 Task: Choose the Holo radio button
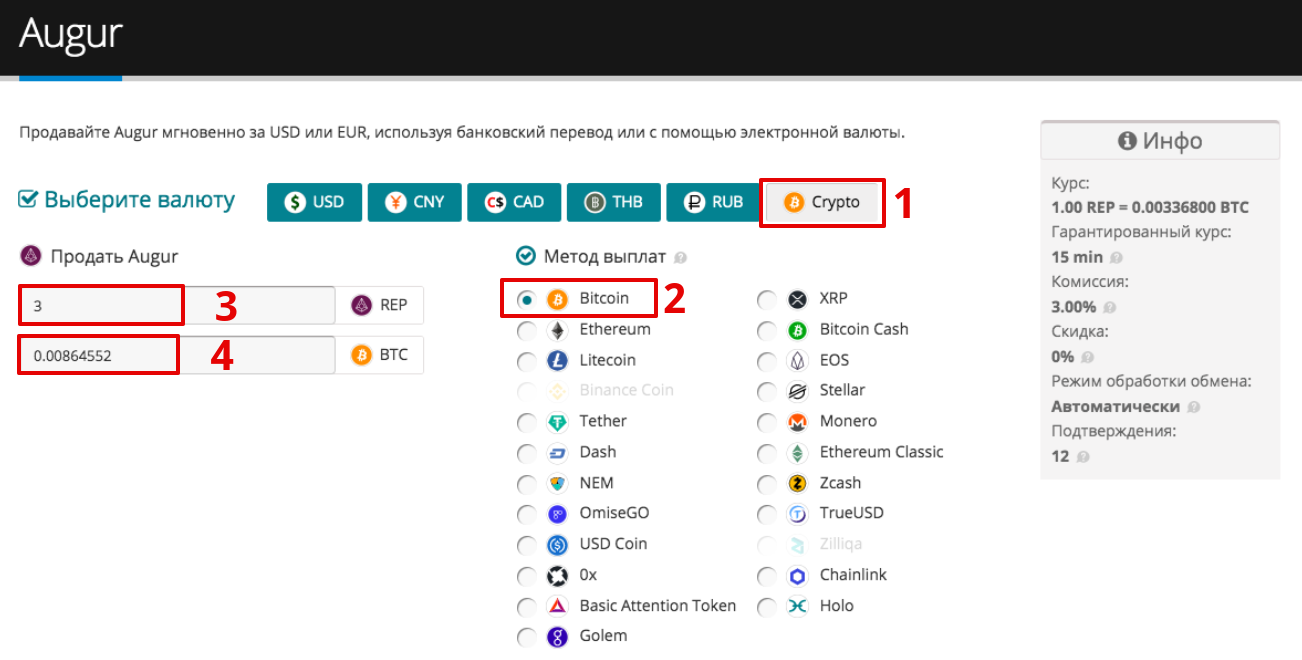pyautogui.click(x=766, y=607)
